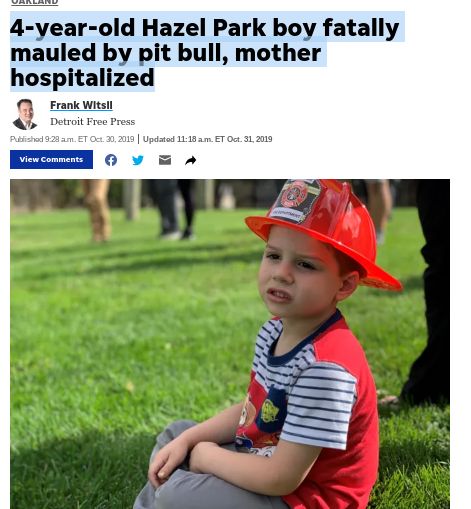Click the Detroit Free Press byline text
Viewport: 471px width, 509px height.
[x=93, y=122]
